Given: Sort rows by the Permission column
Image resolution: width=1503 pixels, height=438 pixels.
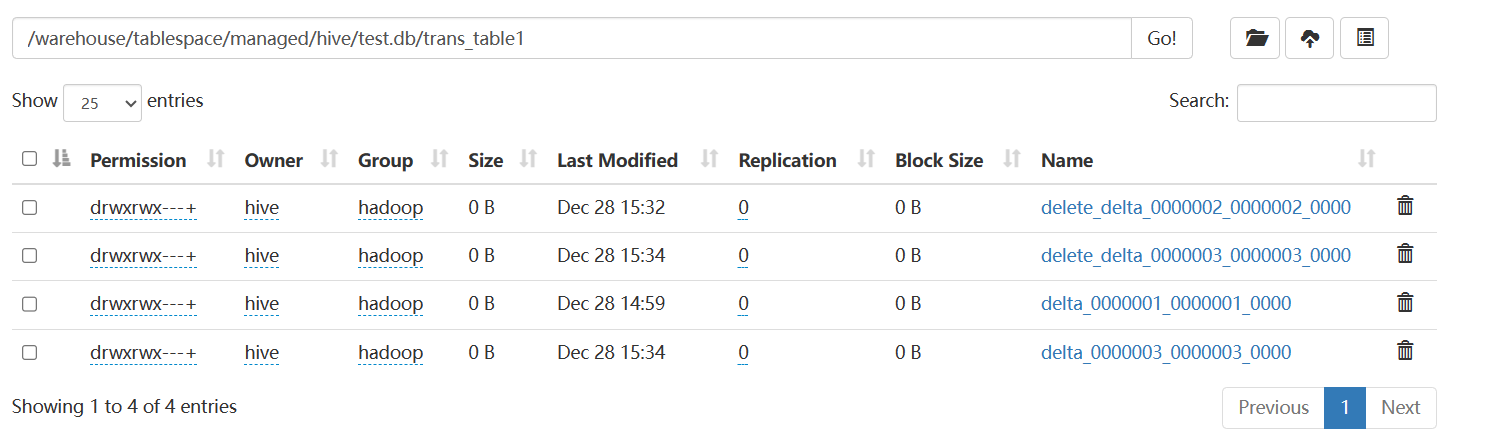Looking at the screenshot, I should point(138,160).
